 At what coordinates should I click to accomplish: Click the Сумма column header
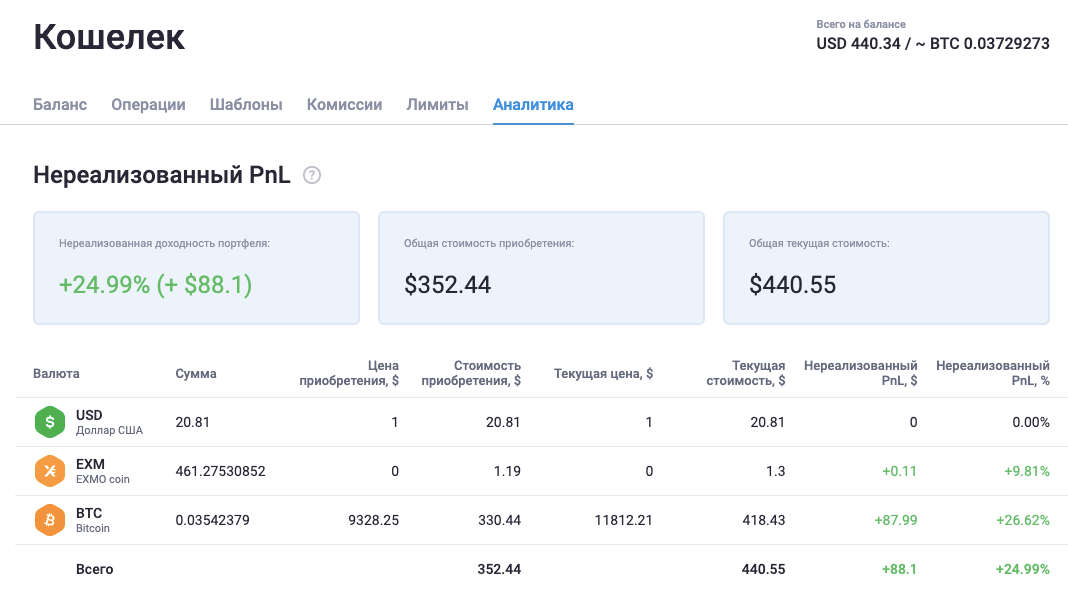pyautogui.click(x=195, y=373)
